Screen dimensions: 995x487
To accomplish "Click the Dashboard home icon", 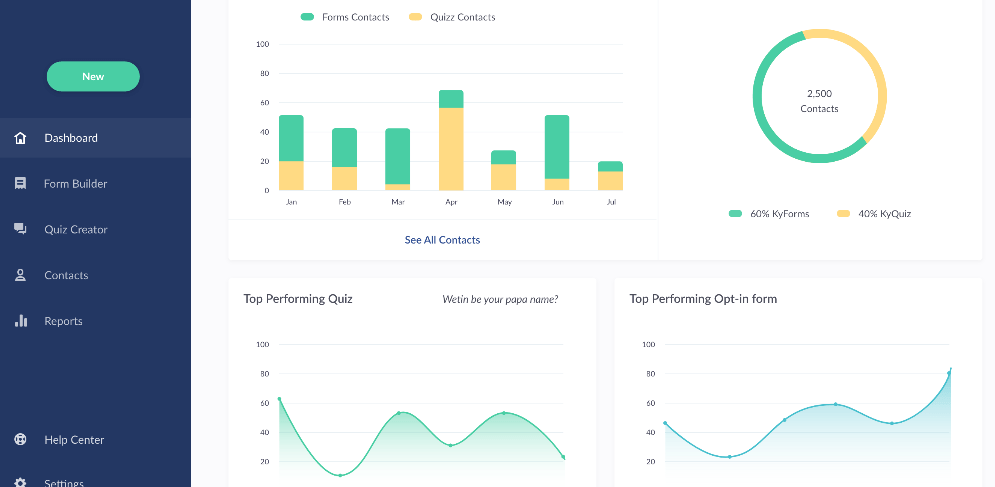I will (x=20, y=138).
